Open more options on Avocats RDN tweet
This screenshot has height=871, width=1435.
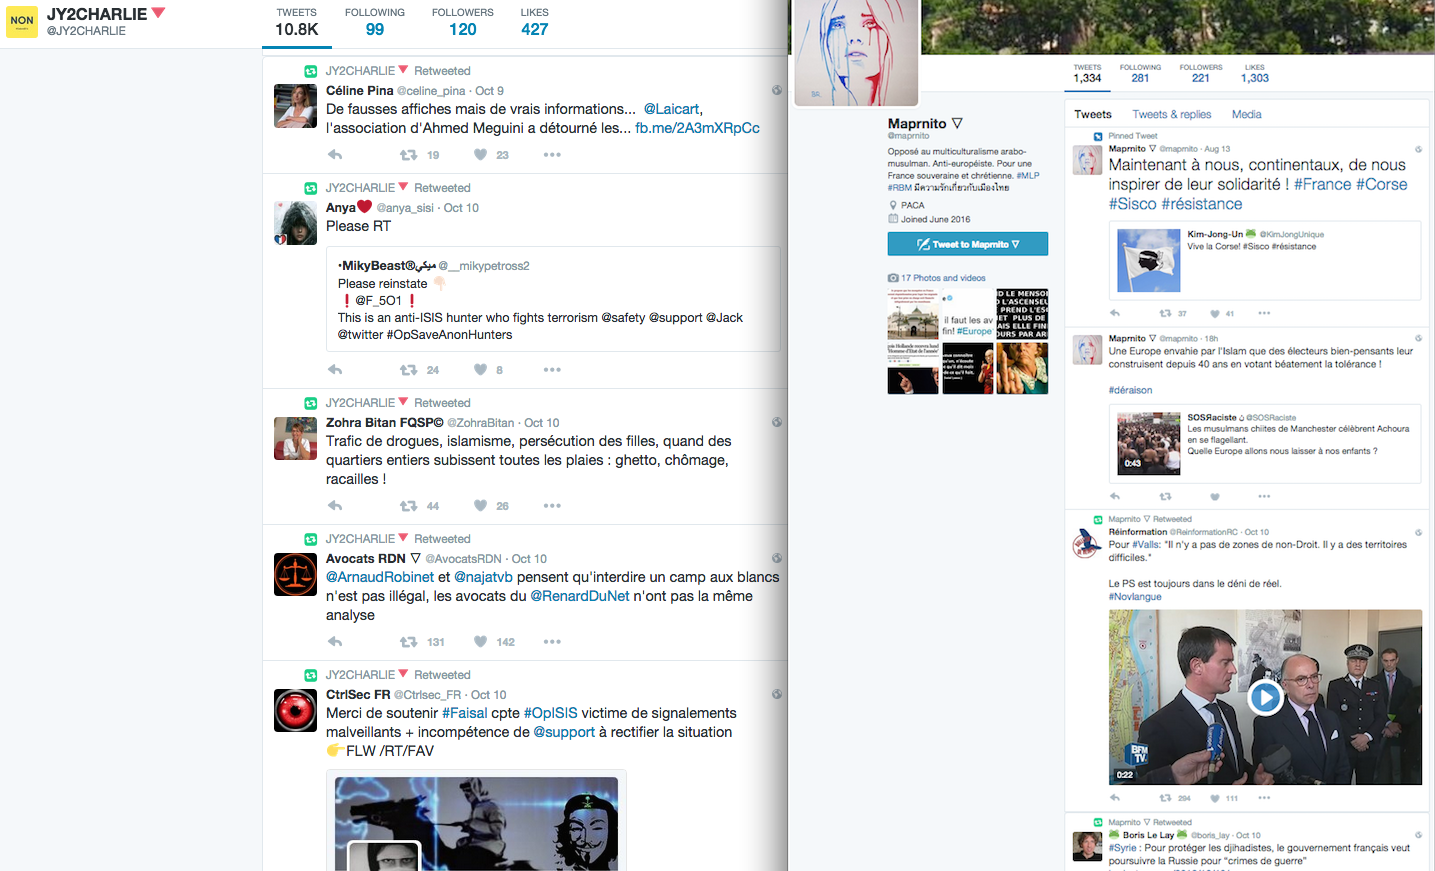(552, 642)
